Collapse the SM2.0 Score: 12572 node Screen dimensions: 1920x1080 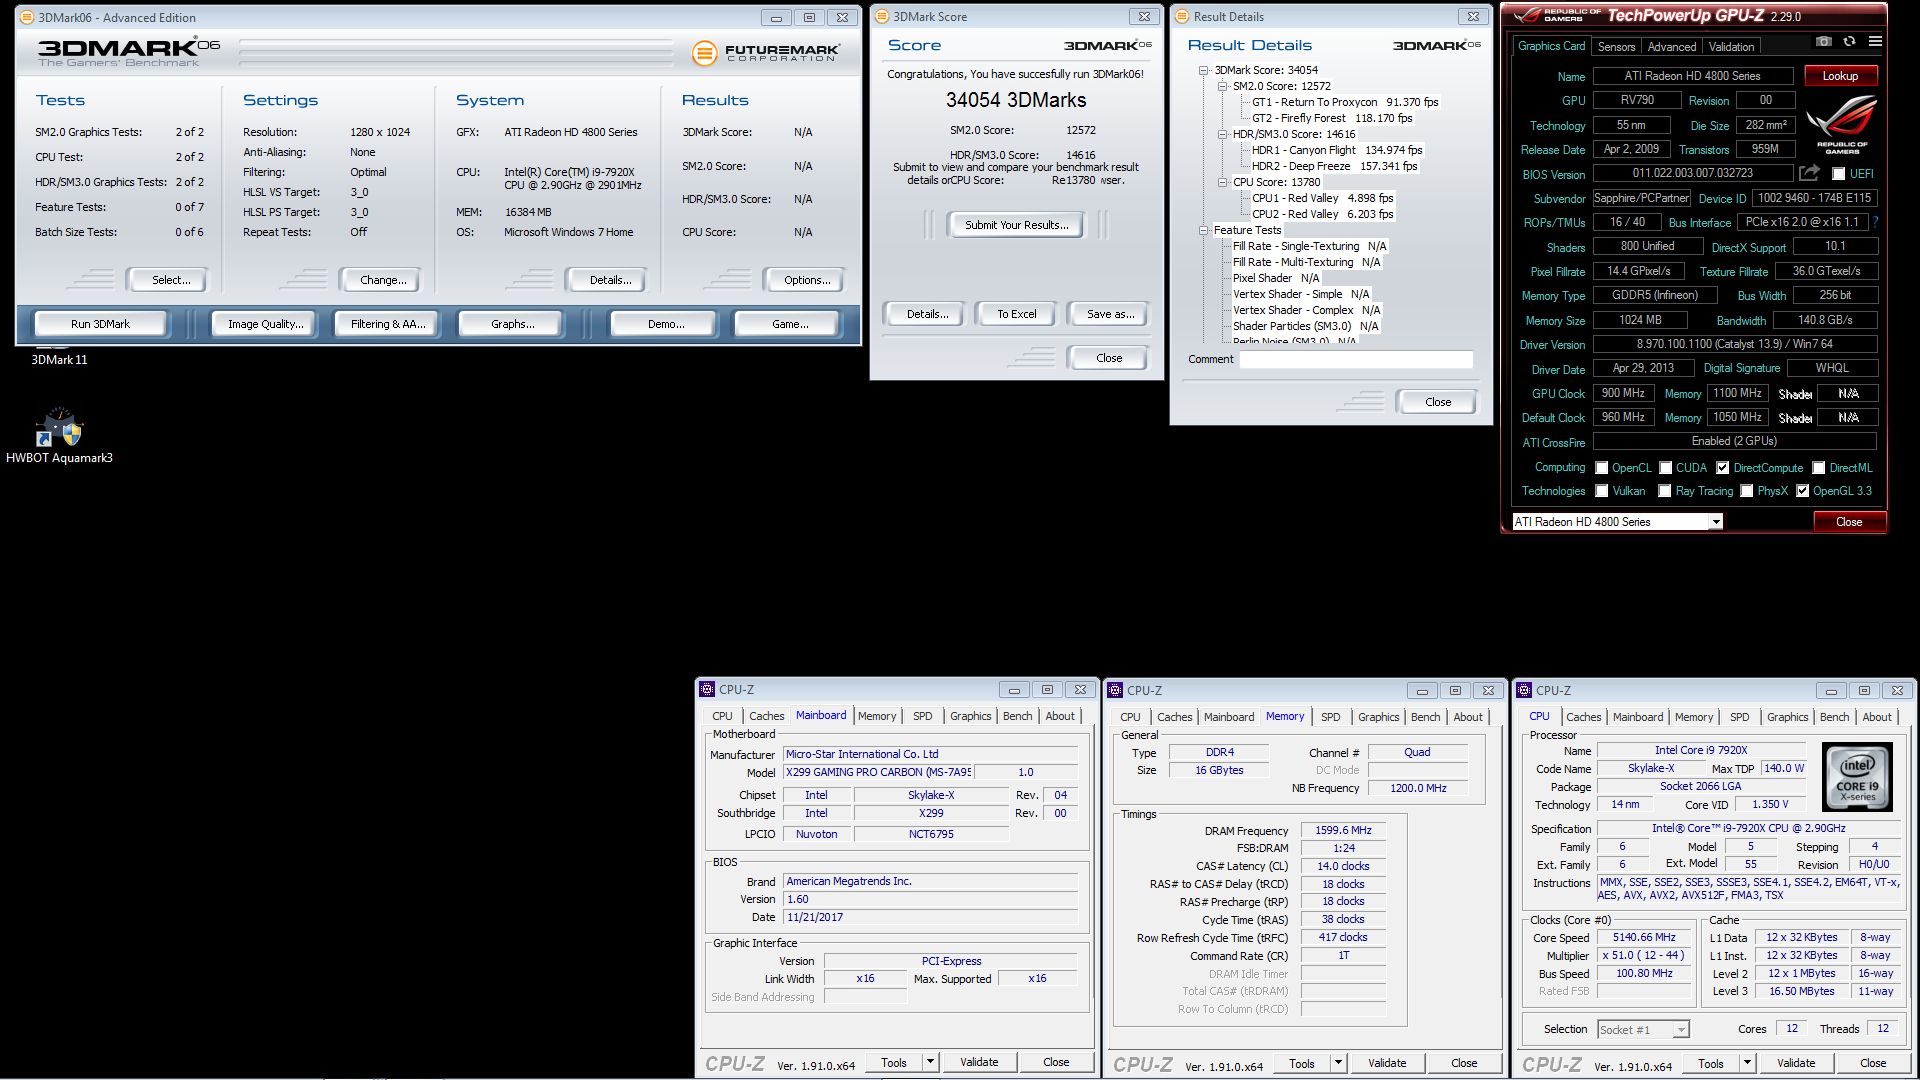coord(1222,86)
